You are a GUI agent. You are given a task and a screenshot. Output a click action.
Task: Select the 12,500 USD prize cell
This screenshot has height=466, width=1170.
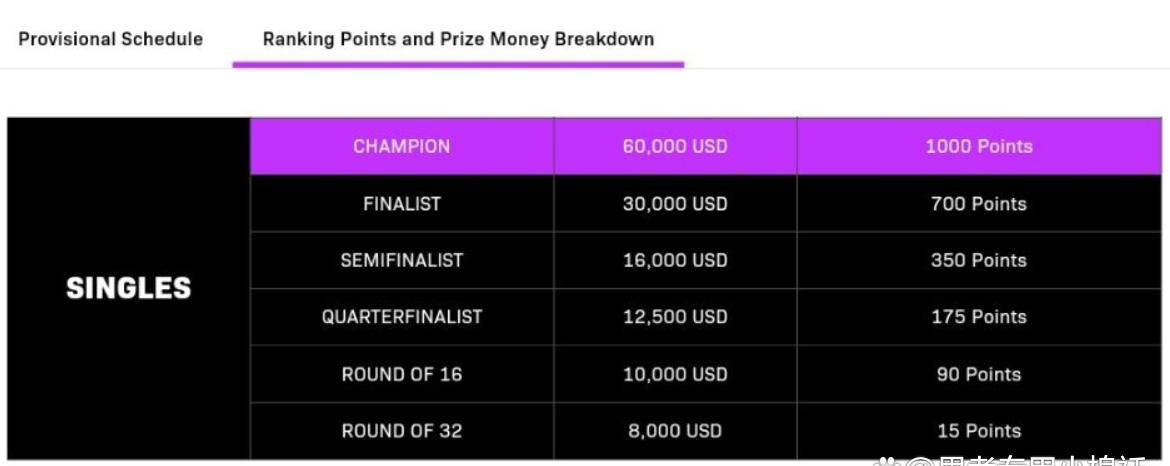(x=675, y=317)
